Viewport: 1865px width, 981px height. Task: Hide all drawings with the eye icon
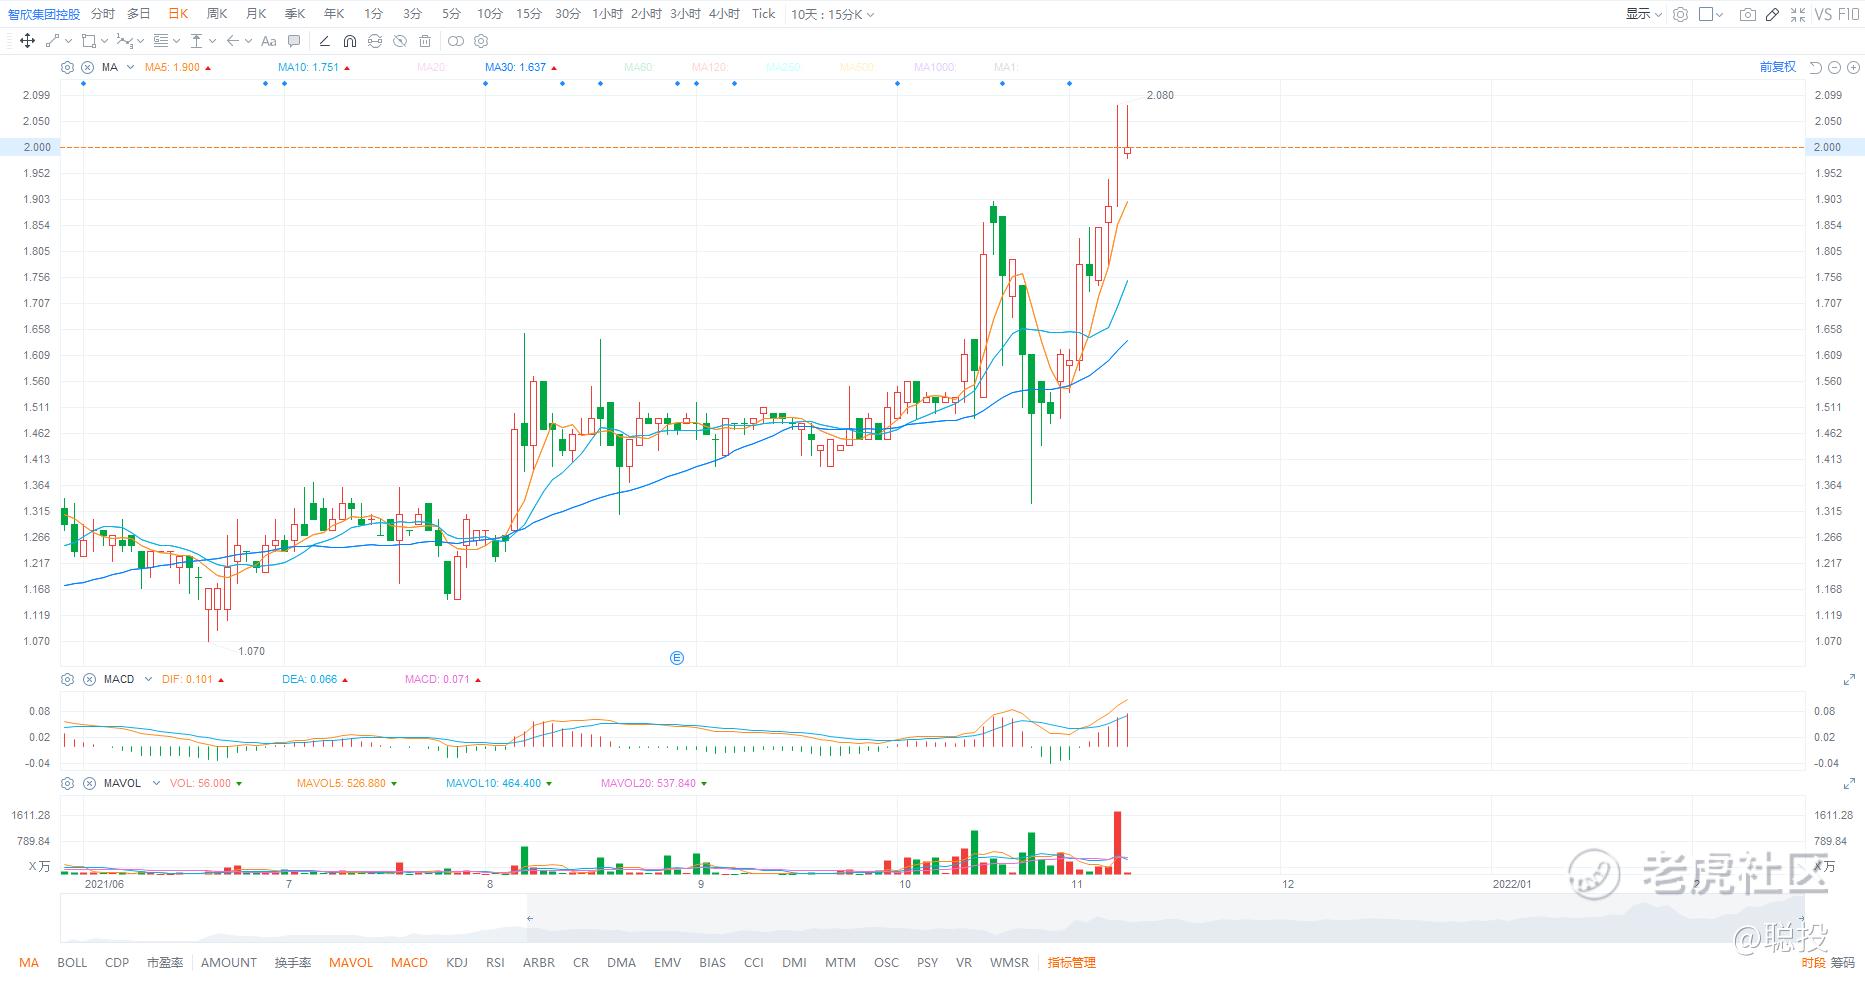point(400,41)
